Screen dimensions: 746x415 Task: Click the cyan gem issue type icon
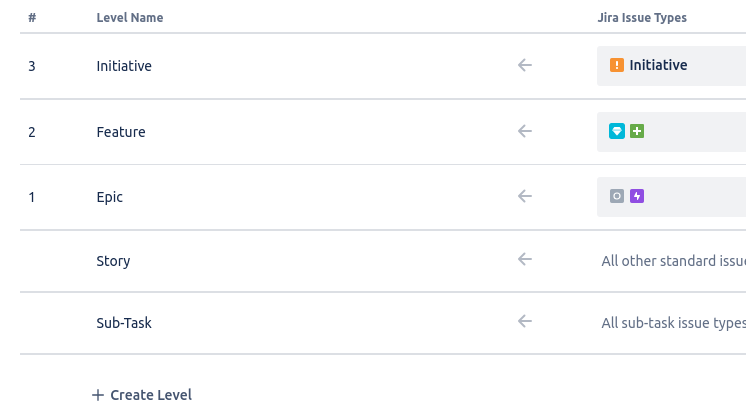click(x=617, y=131)
